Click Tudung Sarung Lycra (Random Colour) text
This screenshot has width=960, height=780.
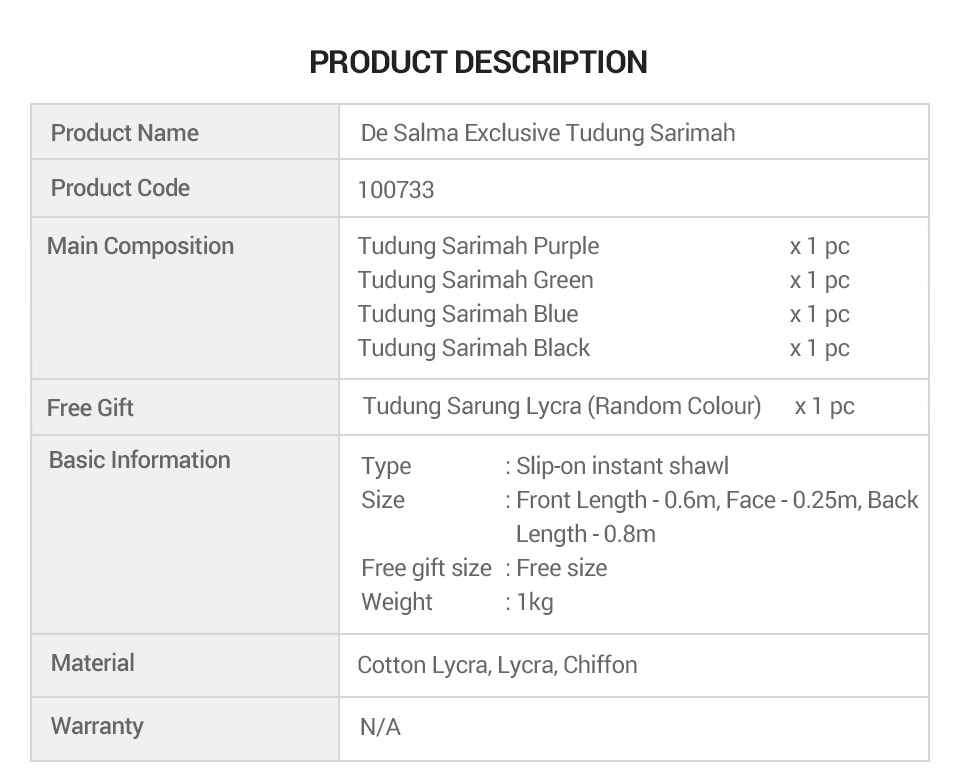click(x=562, y=406)
